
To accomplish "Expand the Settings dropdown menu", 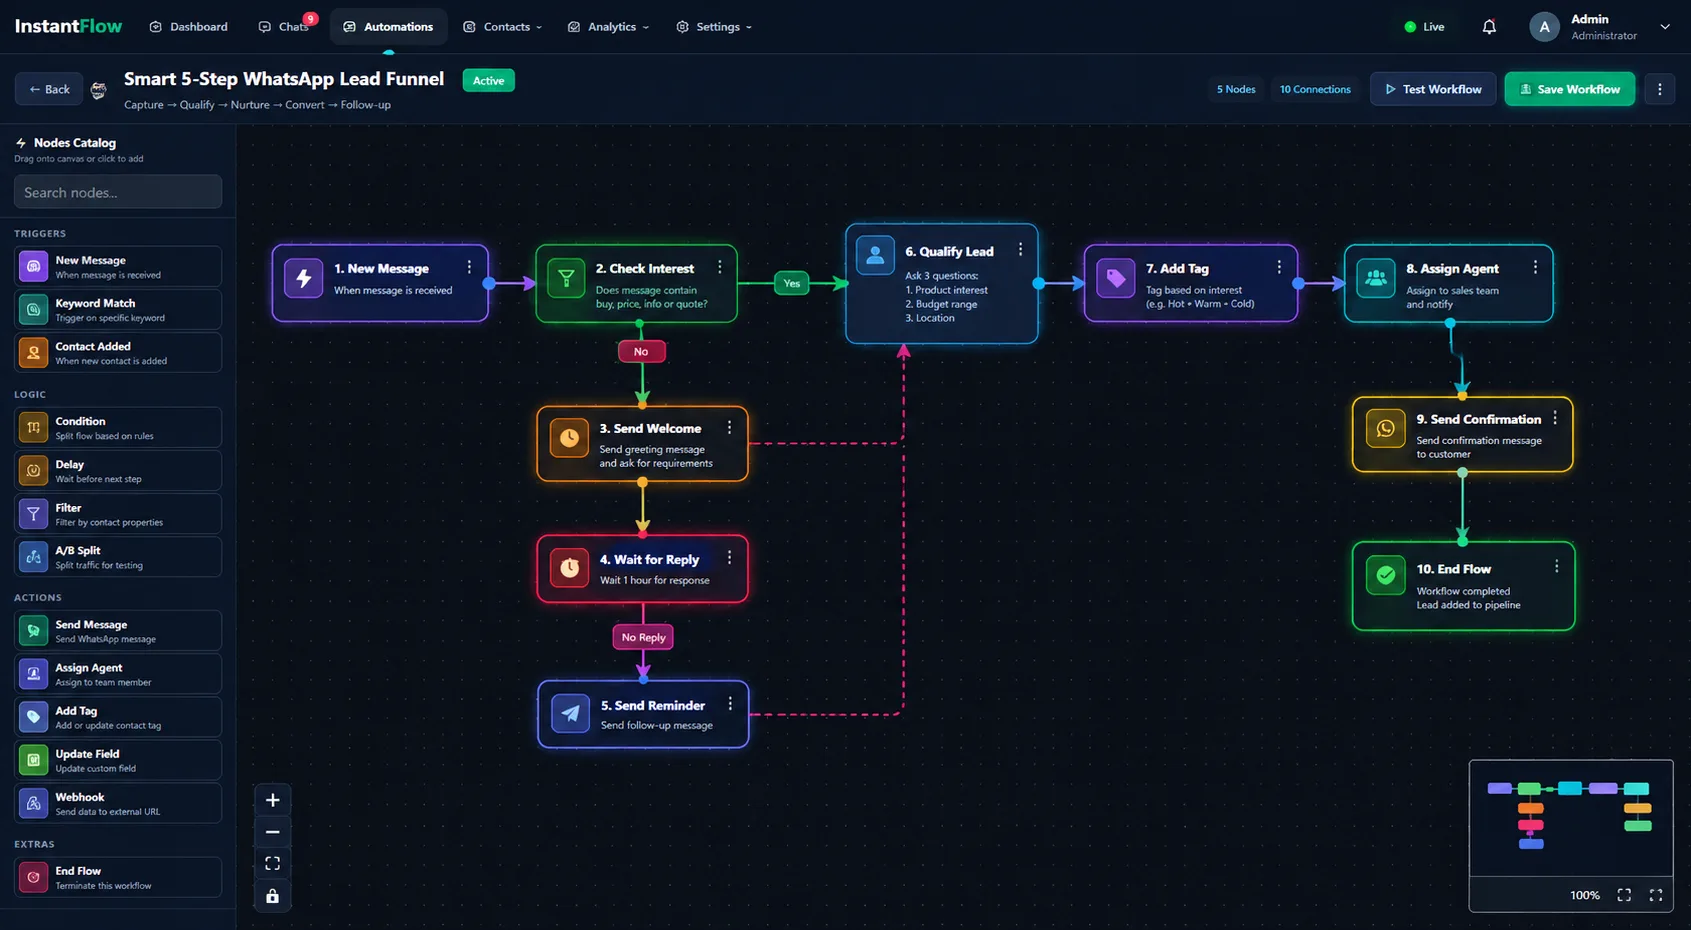I will click(714, 27).
